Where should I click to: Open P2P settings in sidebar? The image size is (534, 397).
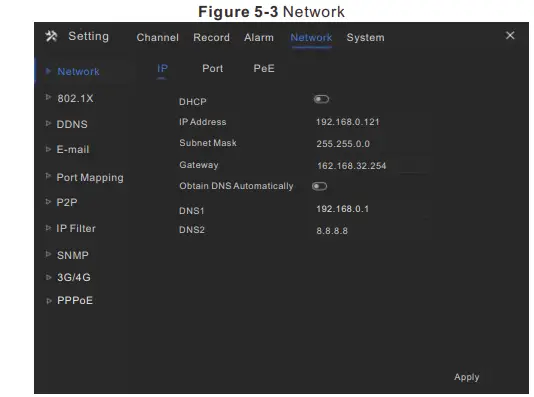[67, 202]
